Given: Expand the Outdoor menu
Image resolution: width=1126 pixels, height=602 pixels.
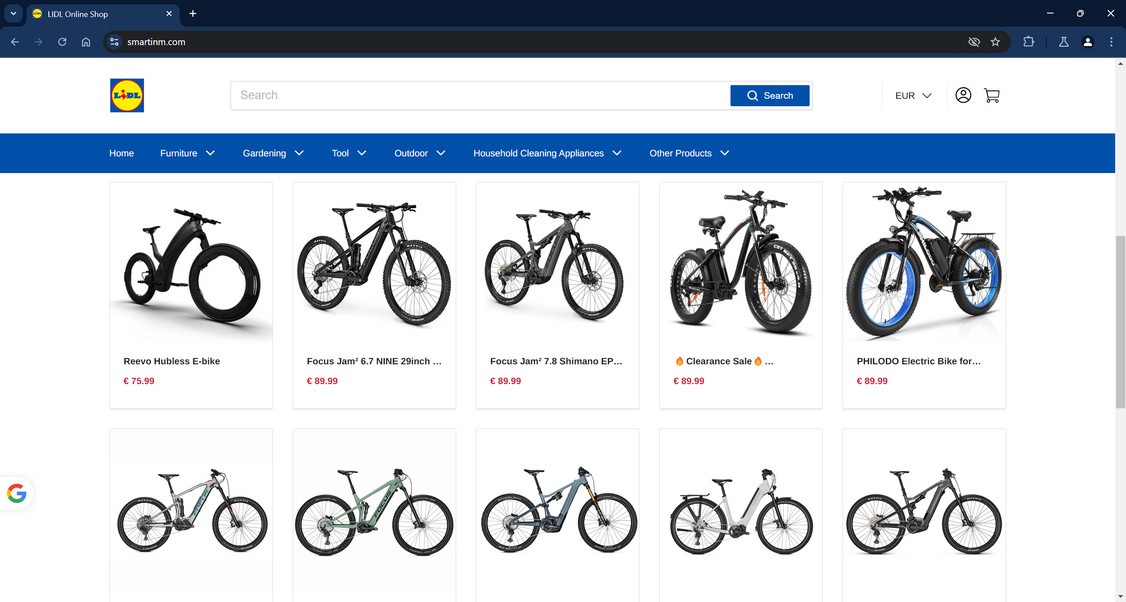Looking at the screenshot, I should [420, 153].
